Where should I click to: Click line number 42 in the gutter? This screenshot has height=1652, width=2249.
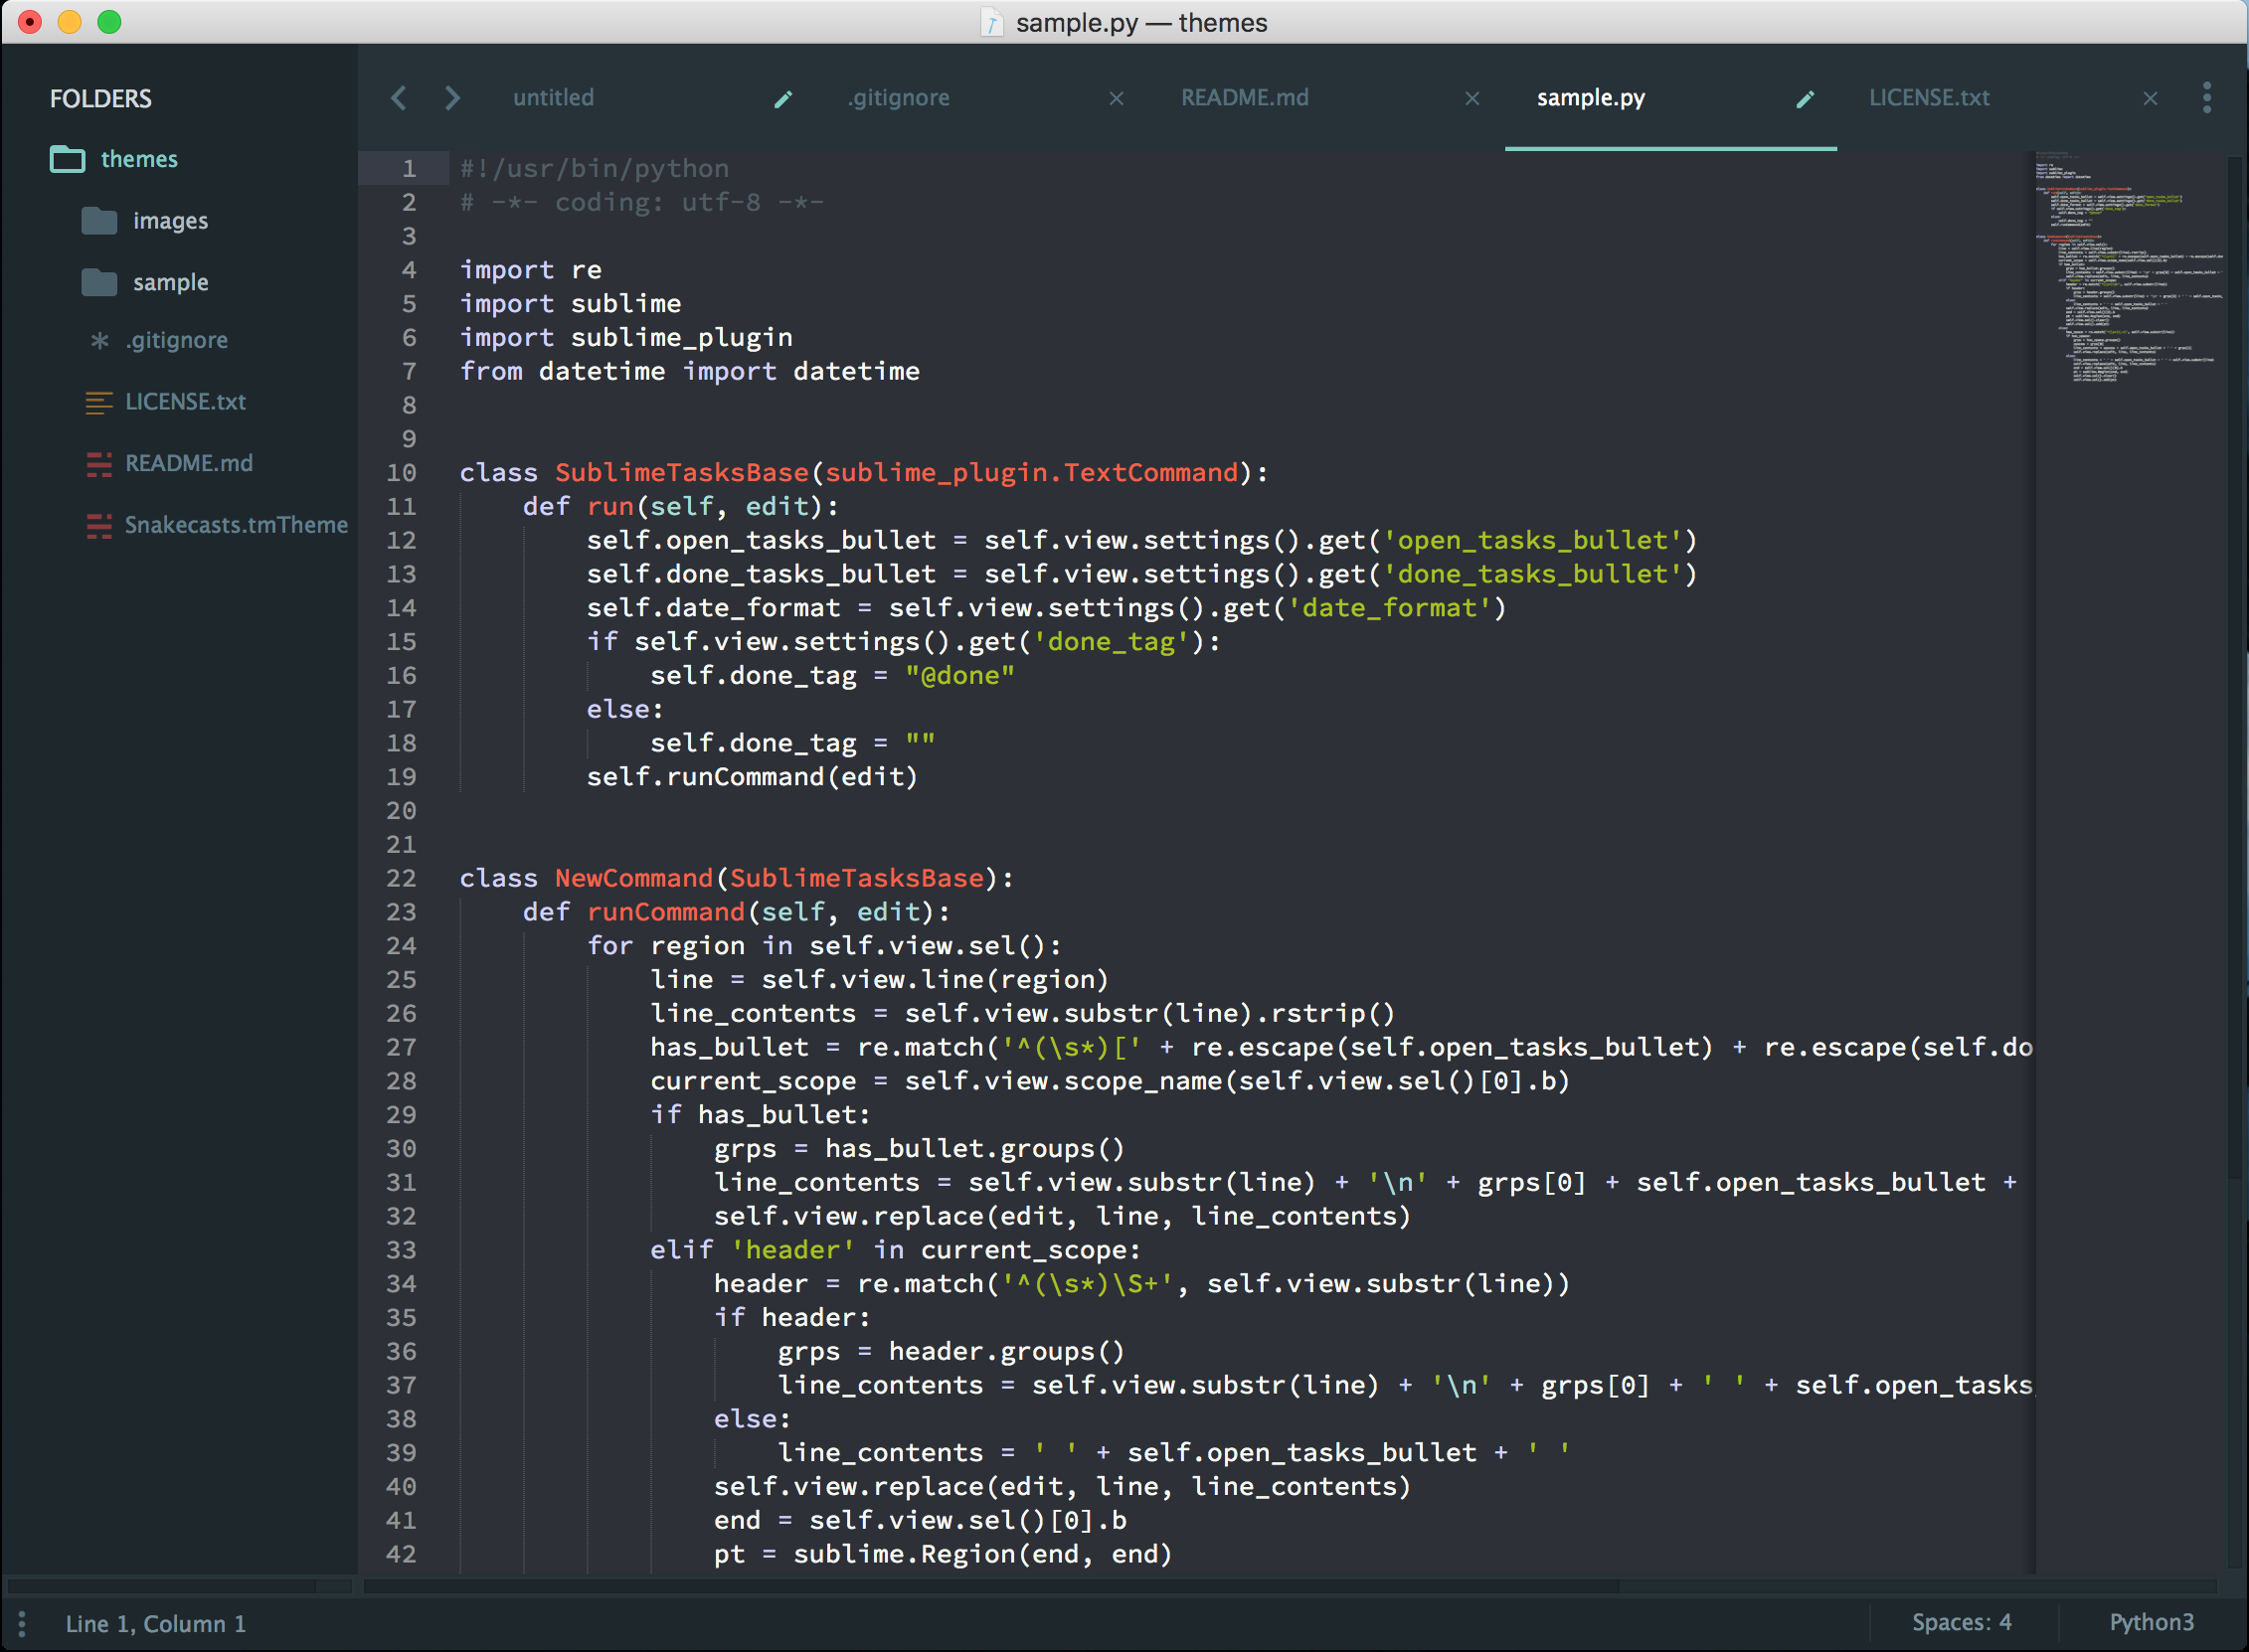(401, 1555)
